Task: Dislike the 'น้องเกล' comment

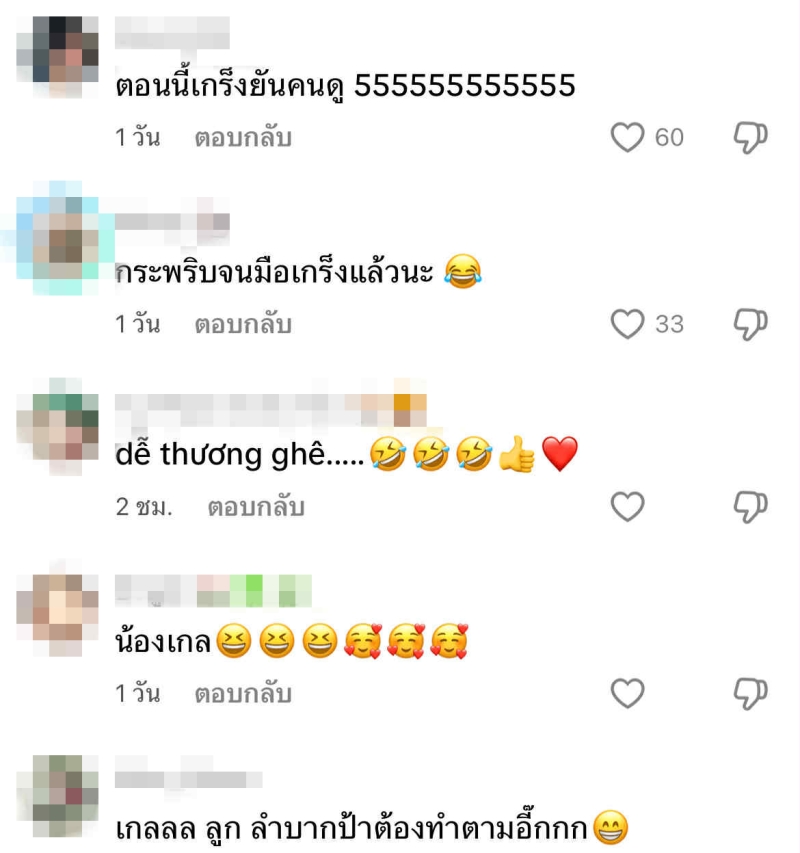Action: point(751,694)
